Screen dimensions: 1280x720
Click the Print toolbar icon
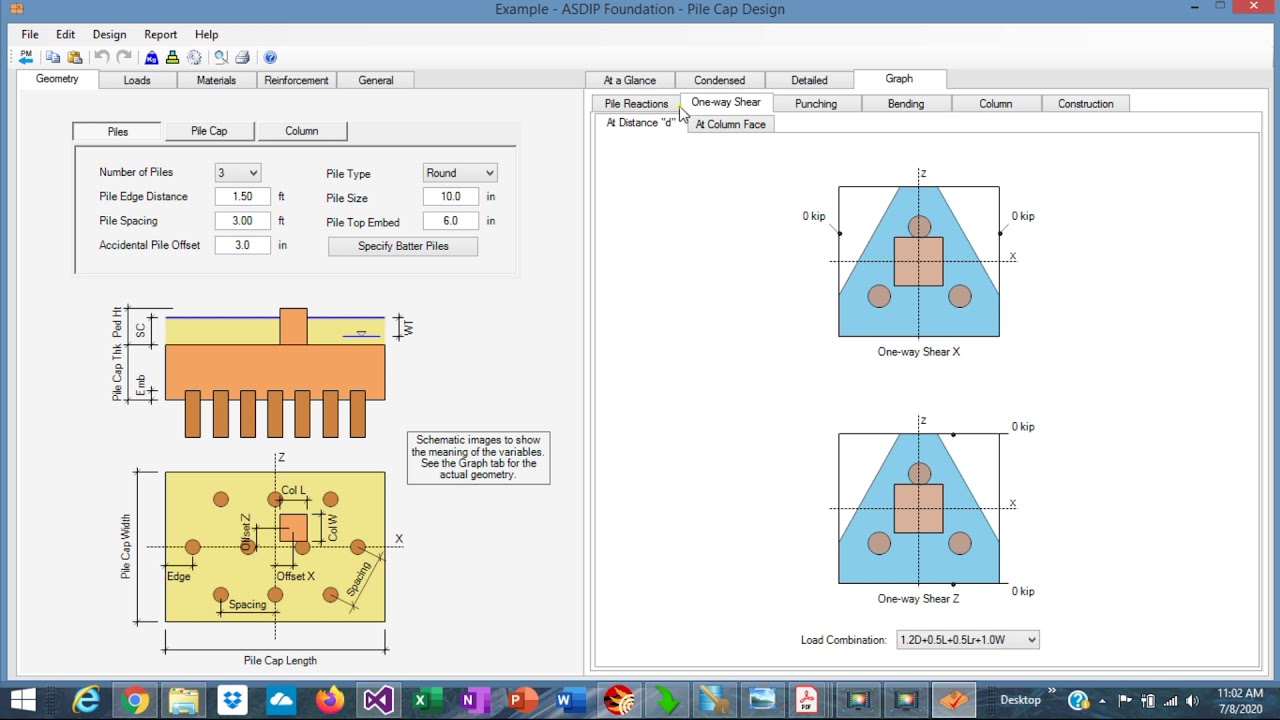click(x=242, y=57)
